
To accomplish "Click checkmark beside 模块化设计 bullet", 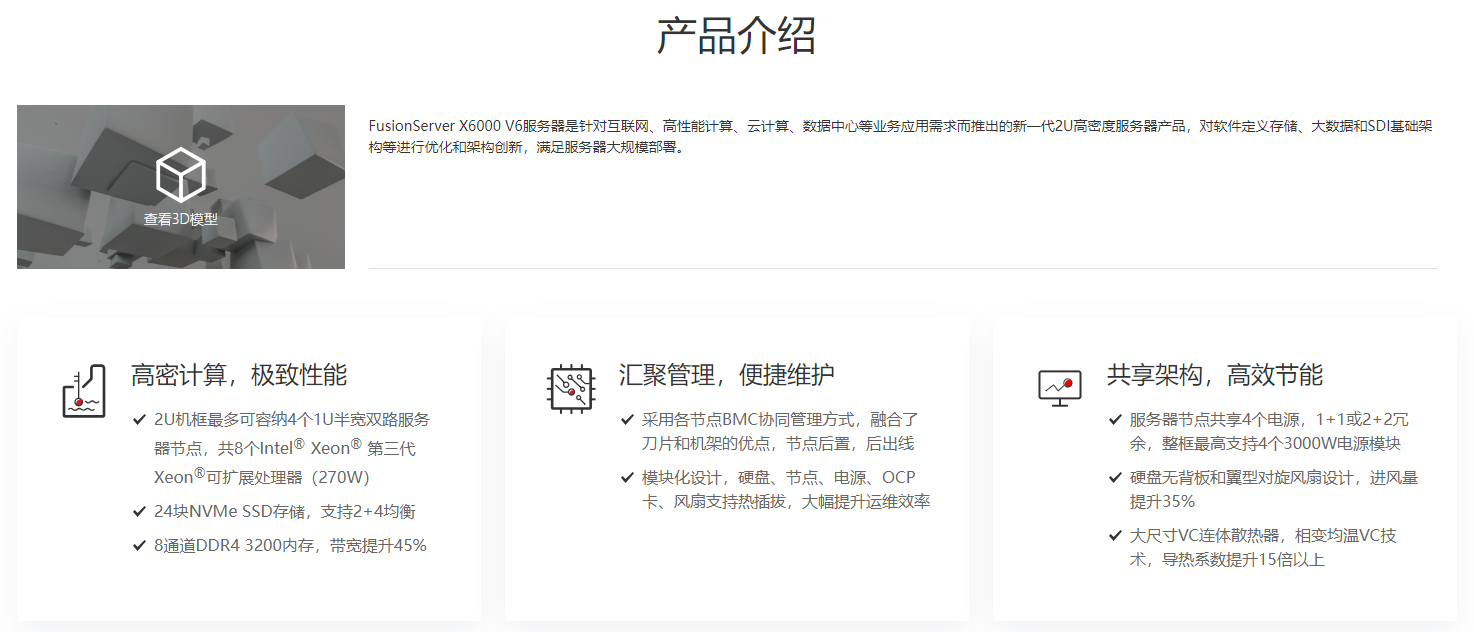I will coord(627,478).
